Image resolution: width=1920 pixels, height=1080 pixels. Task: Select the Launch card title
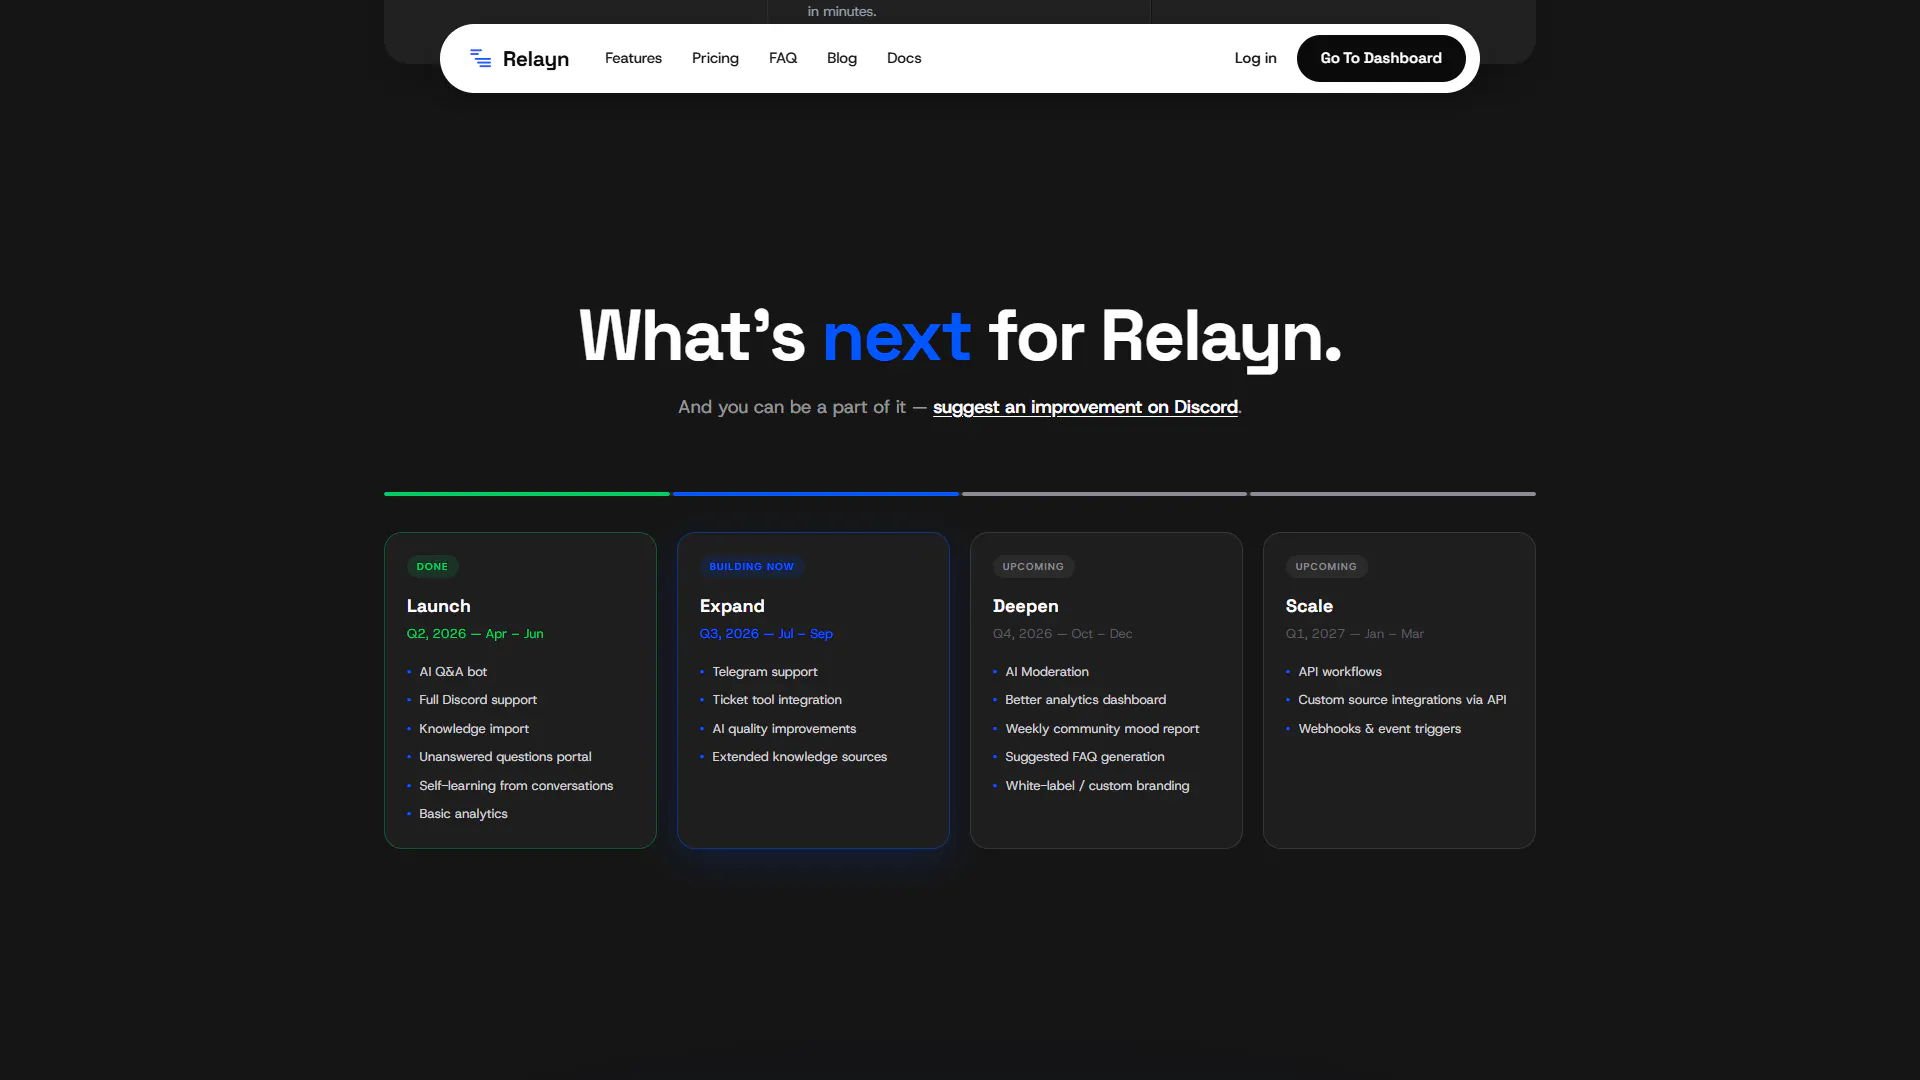click(438, 606)
